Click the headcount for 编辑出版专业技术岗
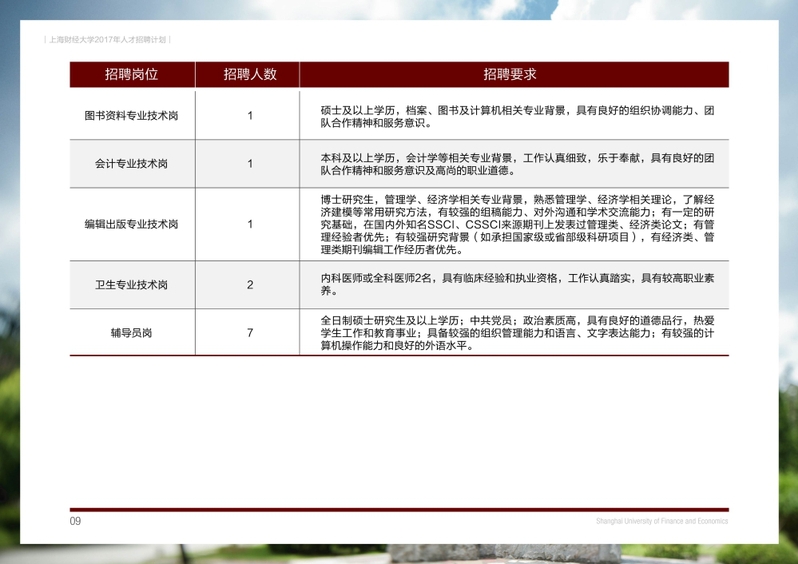Screen dimensions: 798x564 tap(250, 224)
